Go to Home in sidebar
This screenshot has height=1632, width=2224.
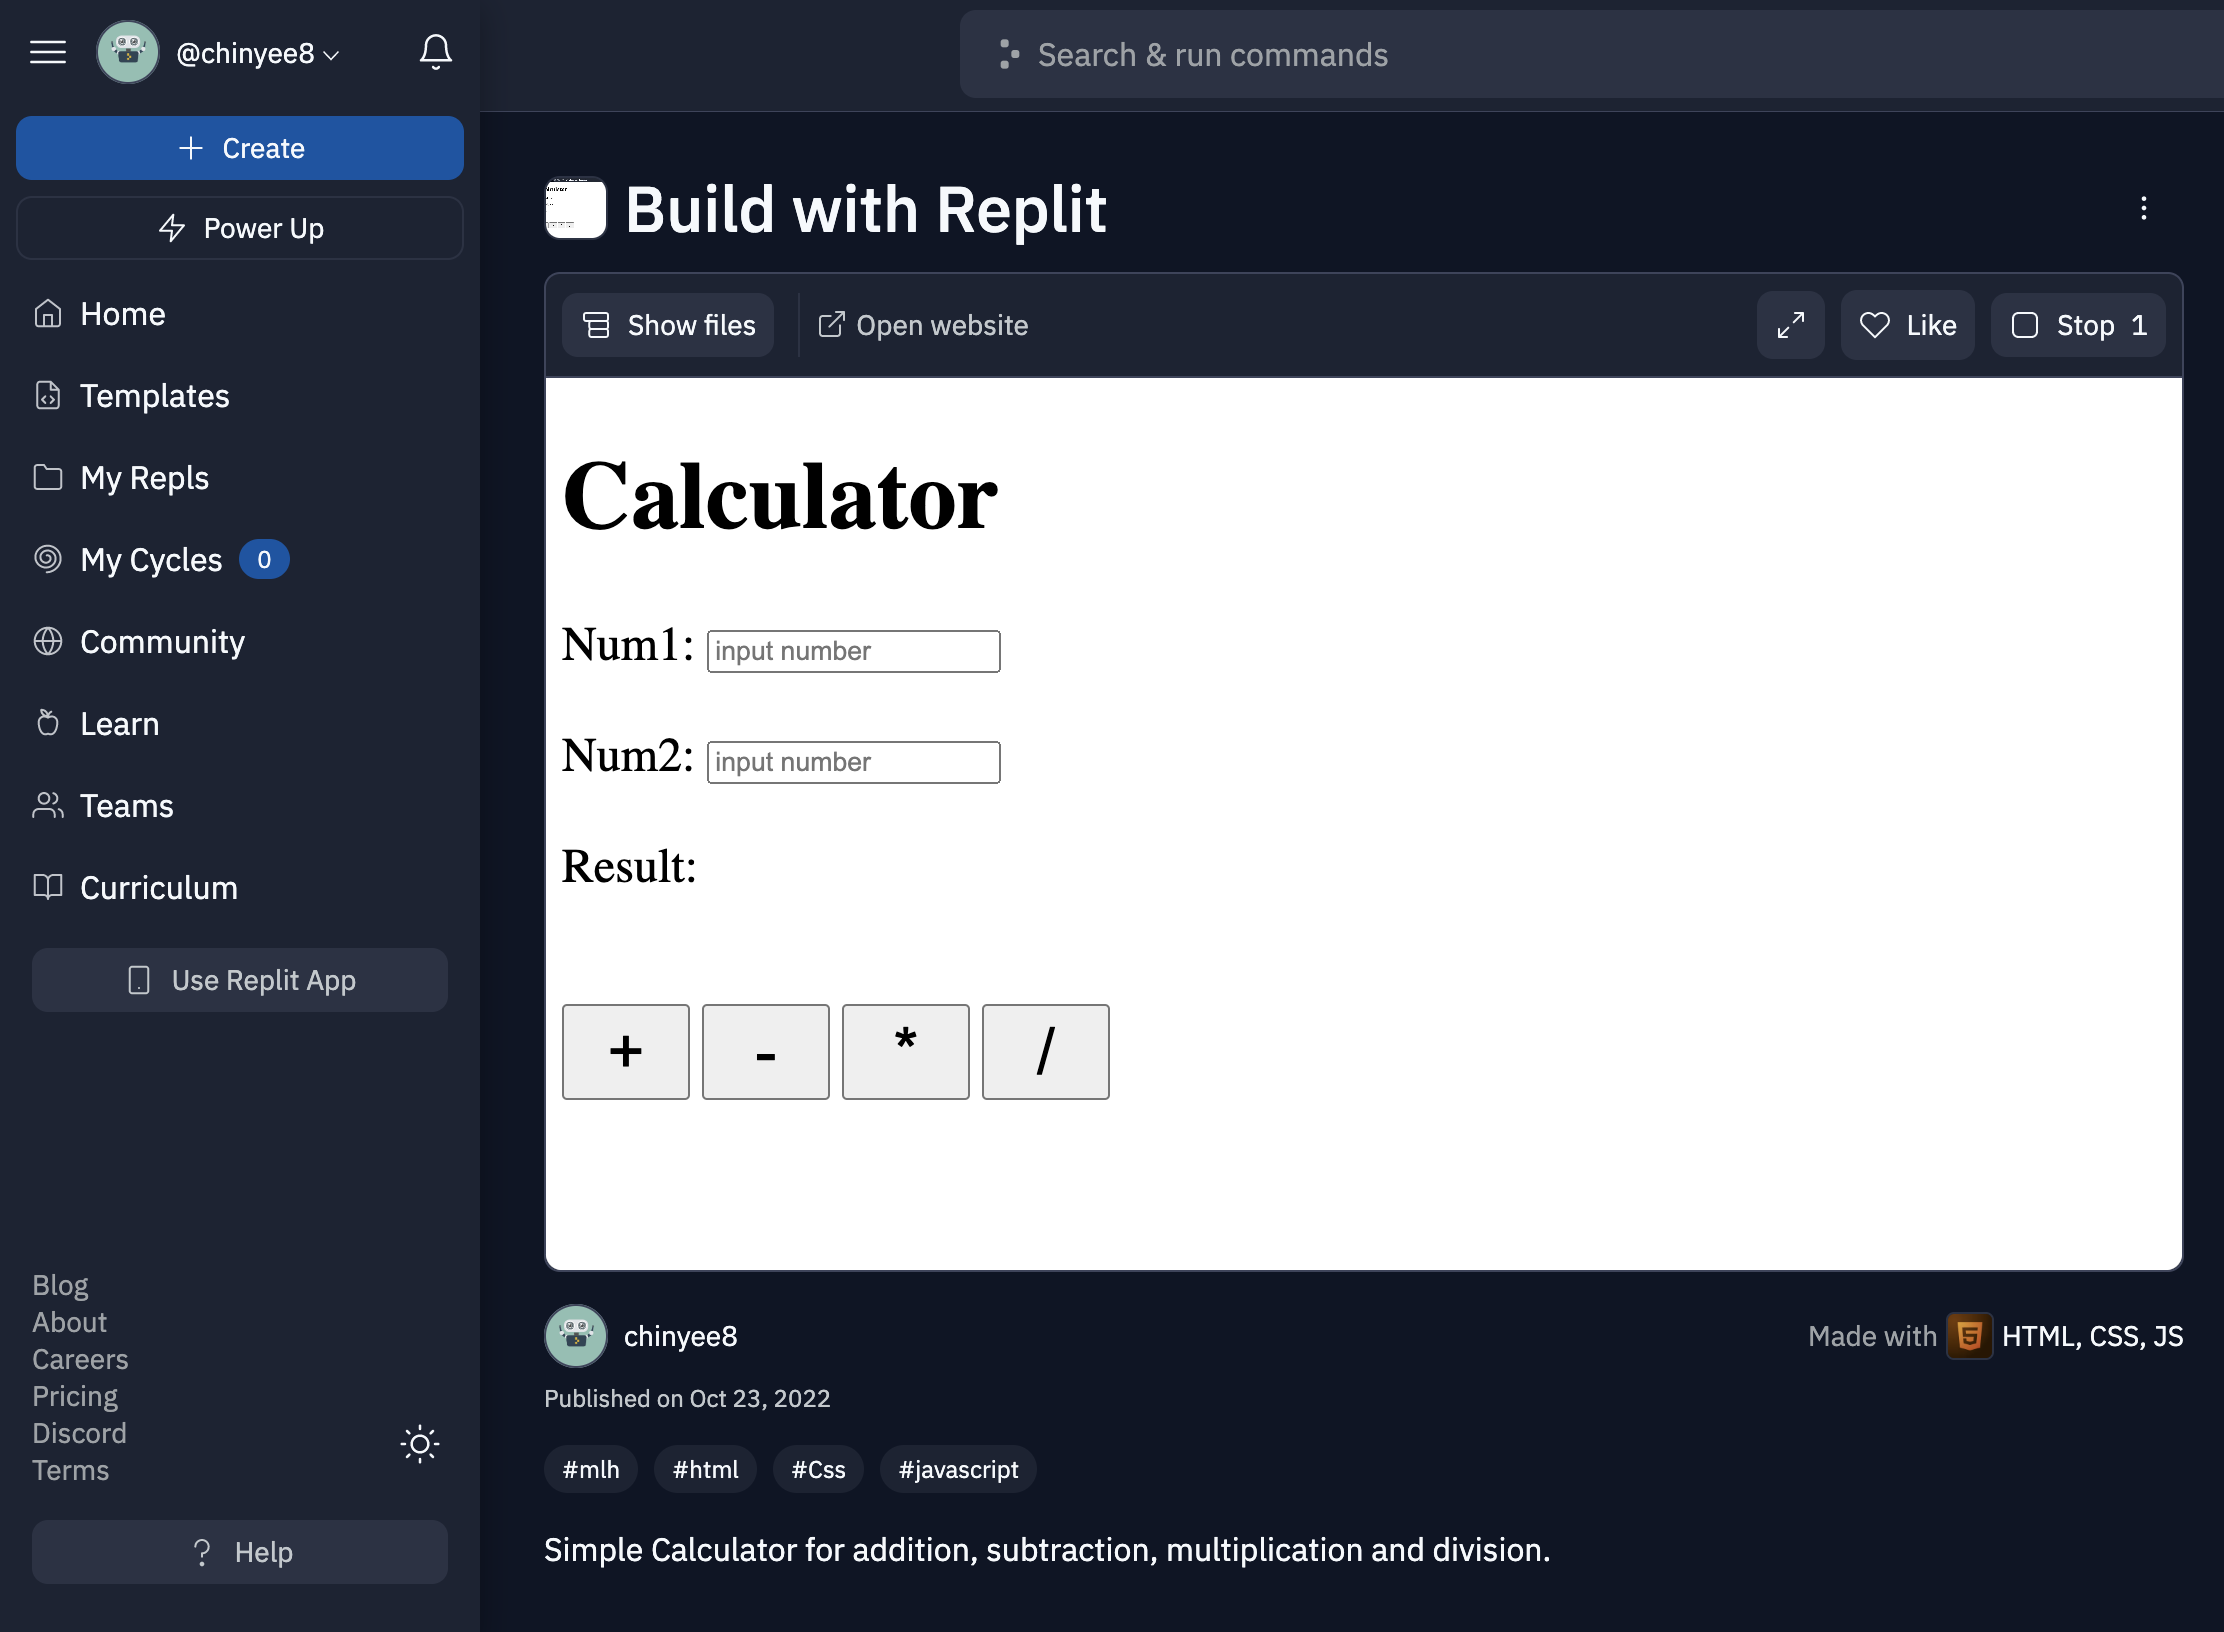point(122,314)
